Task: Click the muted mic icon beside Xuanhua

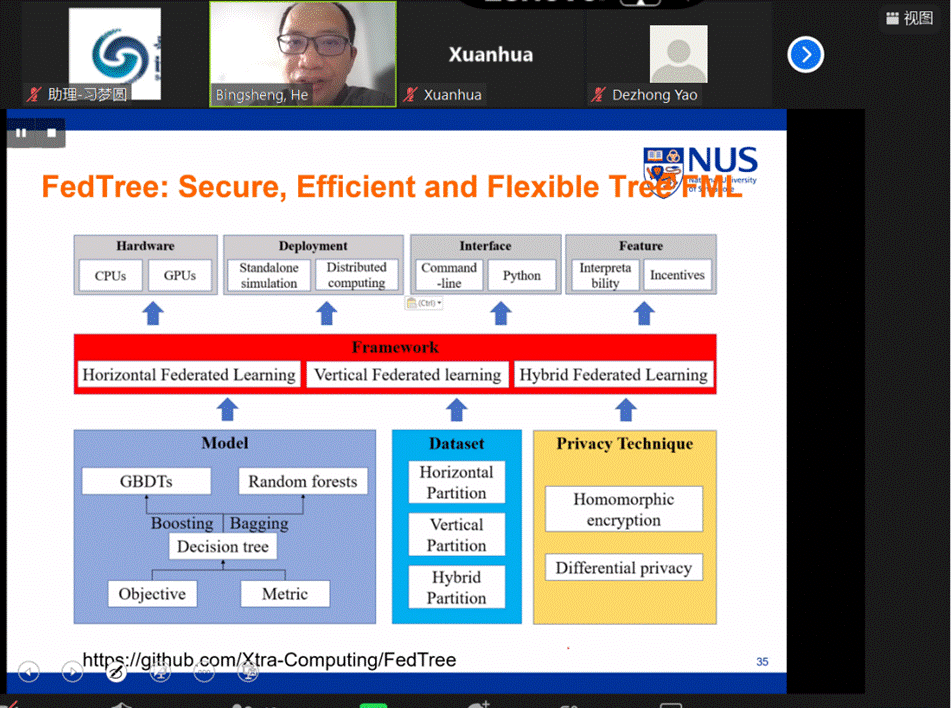Action: point(410,95)
